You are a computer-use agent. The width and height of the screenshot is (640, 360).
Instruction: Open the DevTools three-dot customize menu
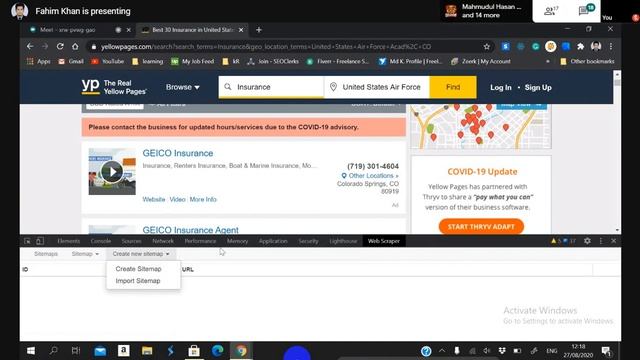pyautogui.click(x=601, y=241)
